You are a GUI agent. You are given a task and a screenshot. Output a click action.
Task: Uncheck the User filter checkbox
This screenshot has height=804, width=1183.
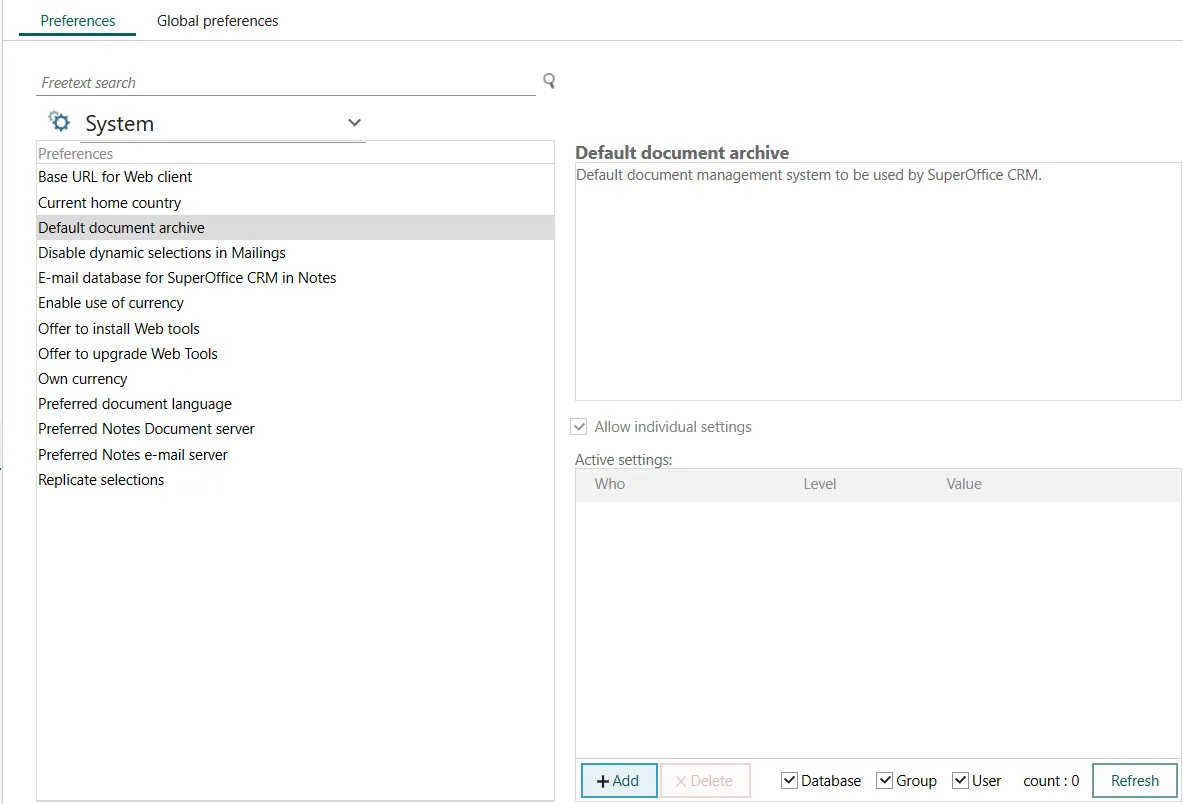(x=961, y=781)
